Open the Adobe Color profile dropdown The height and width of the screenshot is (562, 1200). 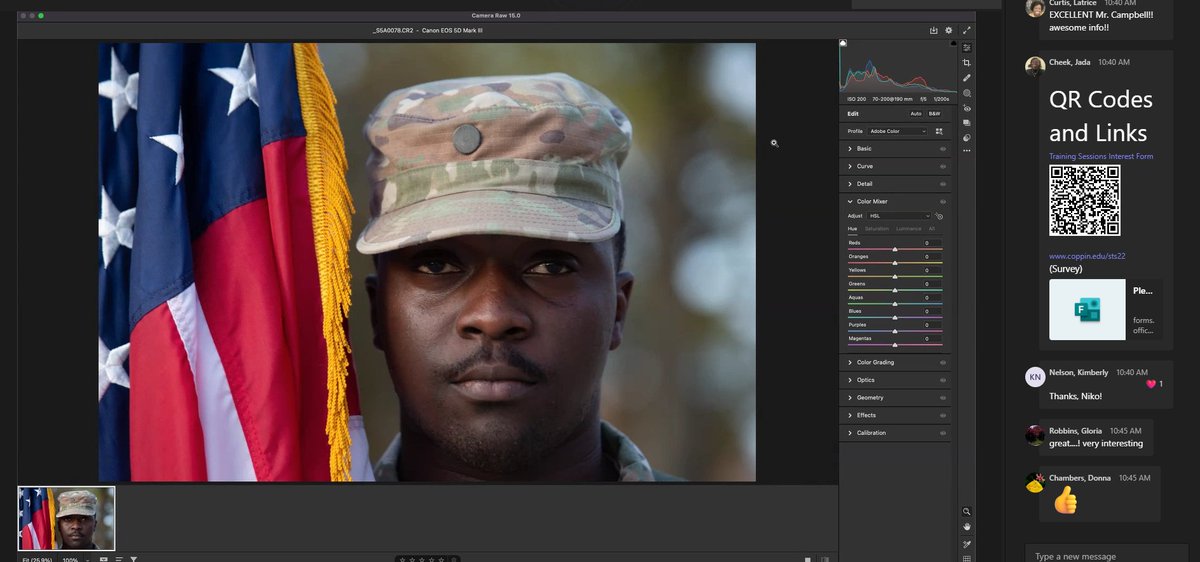pos(897,131)
